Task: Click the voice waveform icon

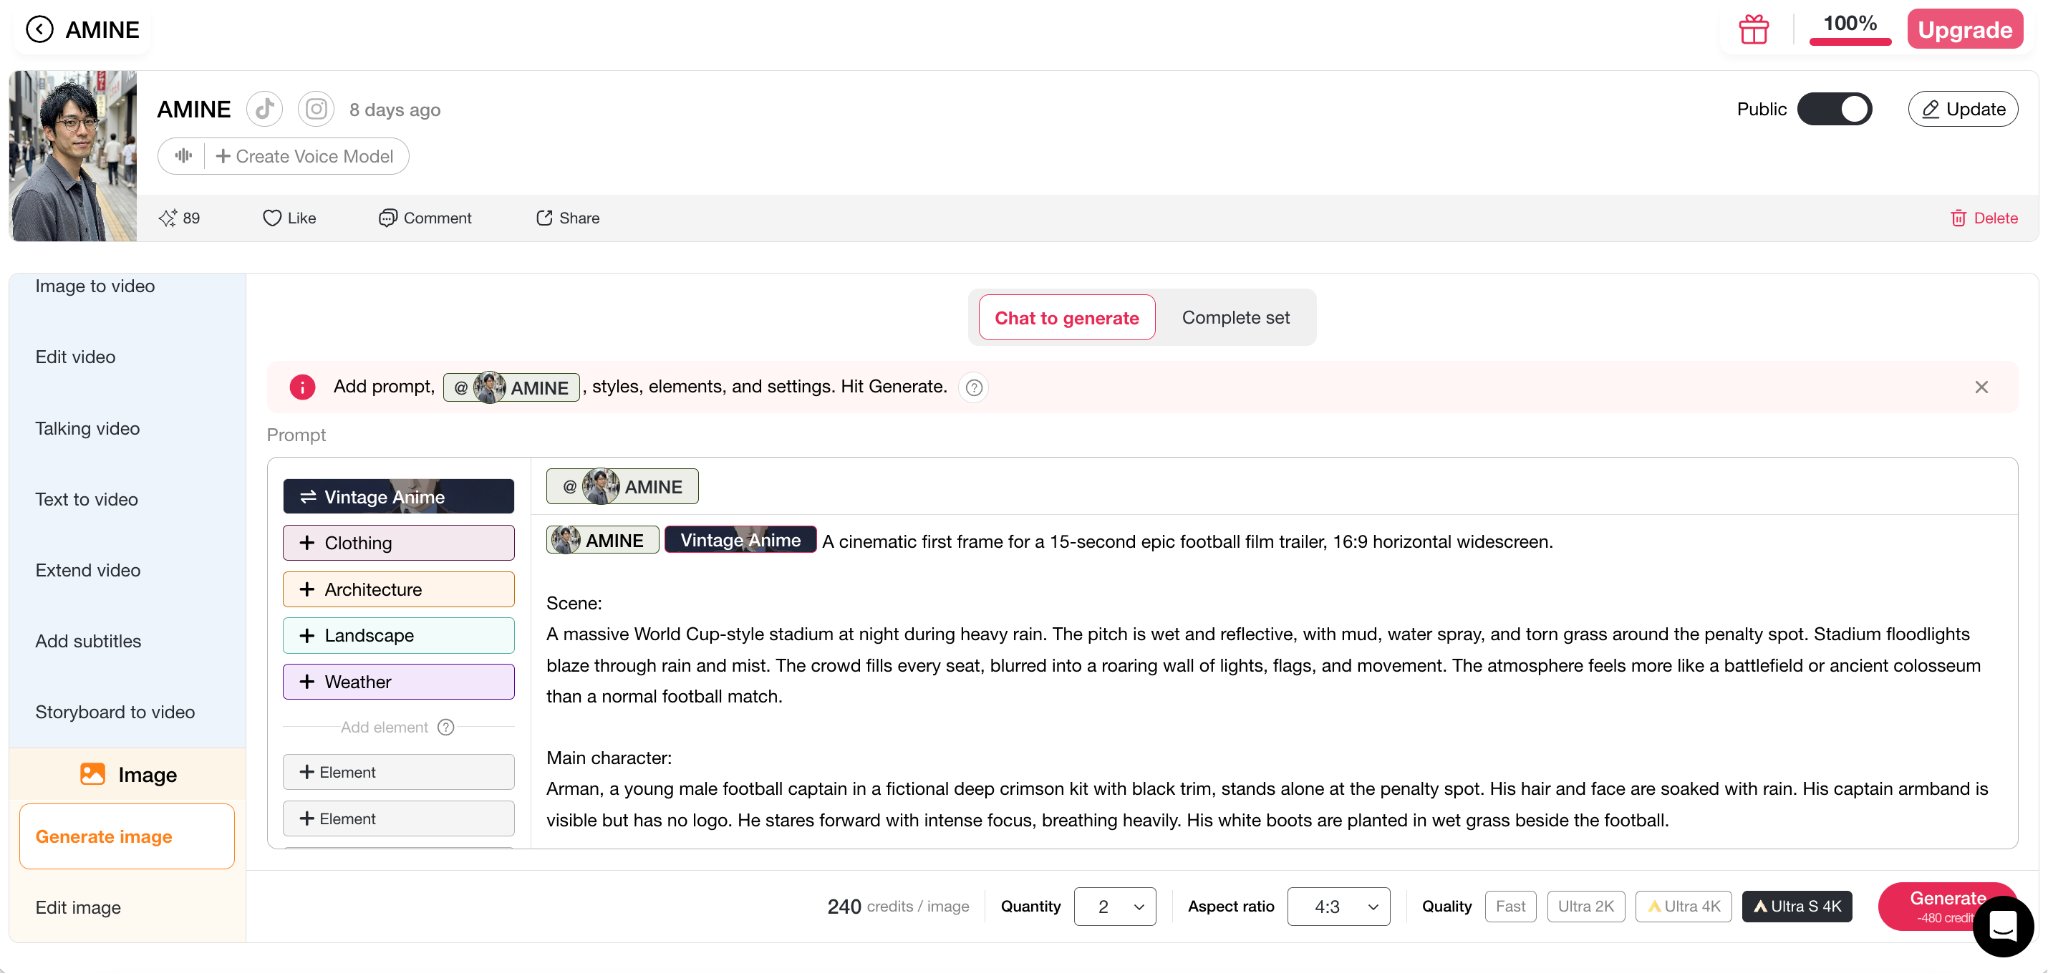Action: tap(183, 156)
